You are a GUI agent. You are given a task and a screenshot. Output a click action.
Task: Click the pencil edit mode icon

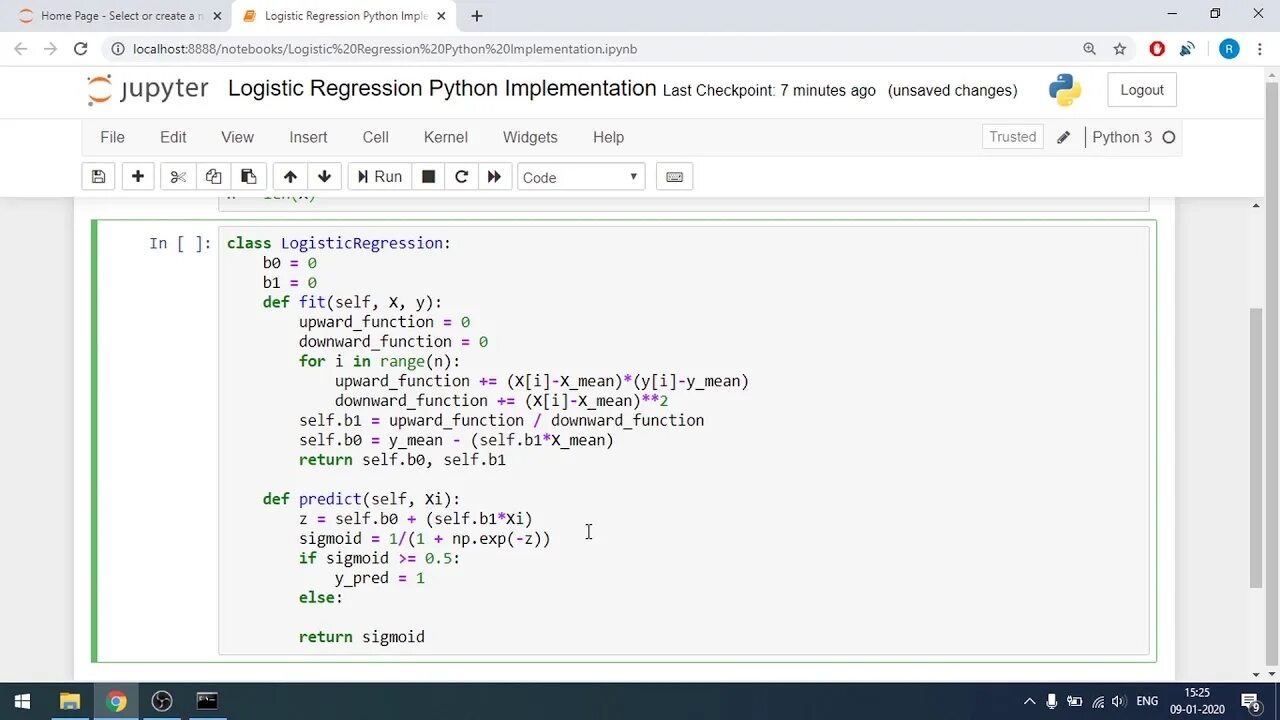[1063, 137]
